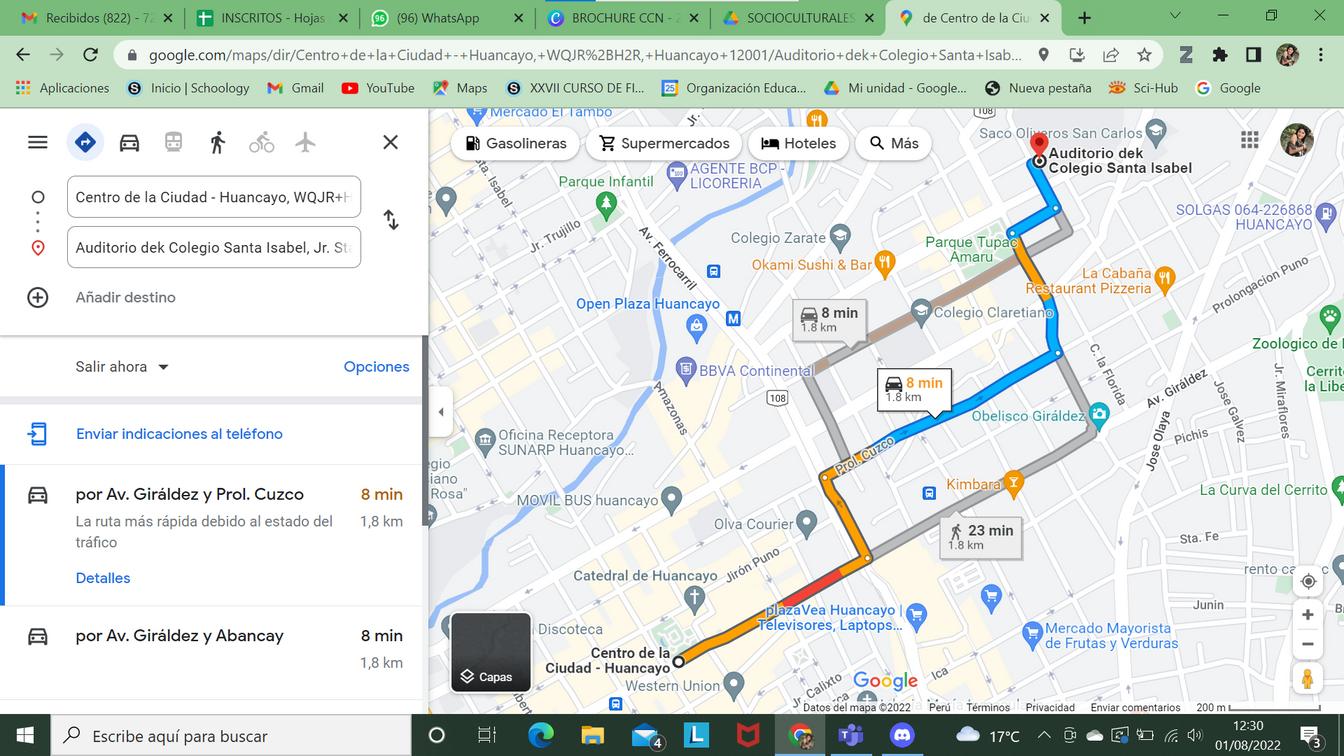The height and width of the screenshot is (756, 1344).
Task: Switch to driving travel mode
Action: coord(129,143)
